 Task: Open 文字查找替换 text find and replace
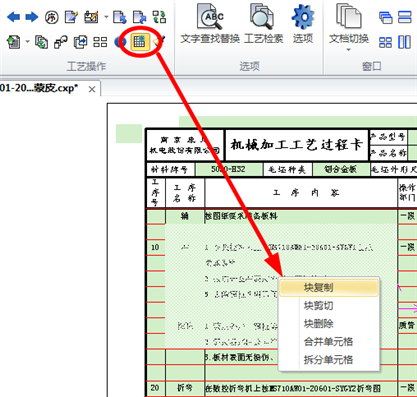pyautogui.click(x=210, y=24)
